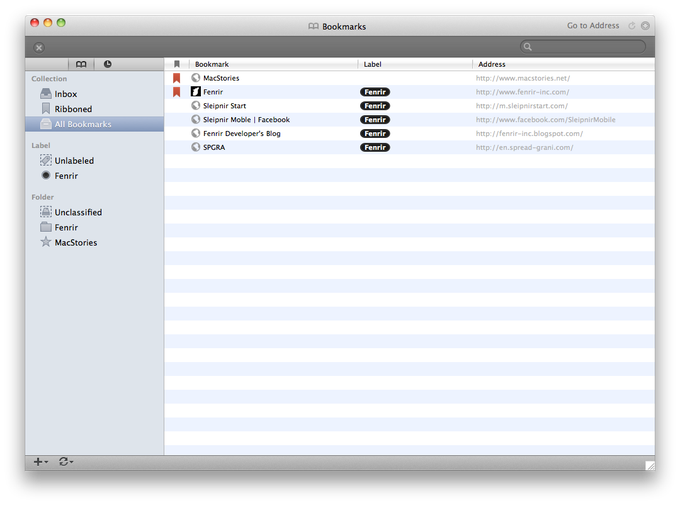Screen dimensions: 680x505
Task: Click the www.fenrir-inc.com address
Action: [522, 92]
